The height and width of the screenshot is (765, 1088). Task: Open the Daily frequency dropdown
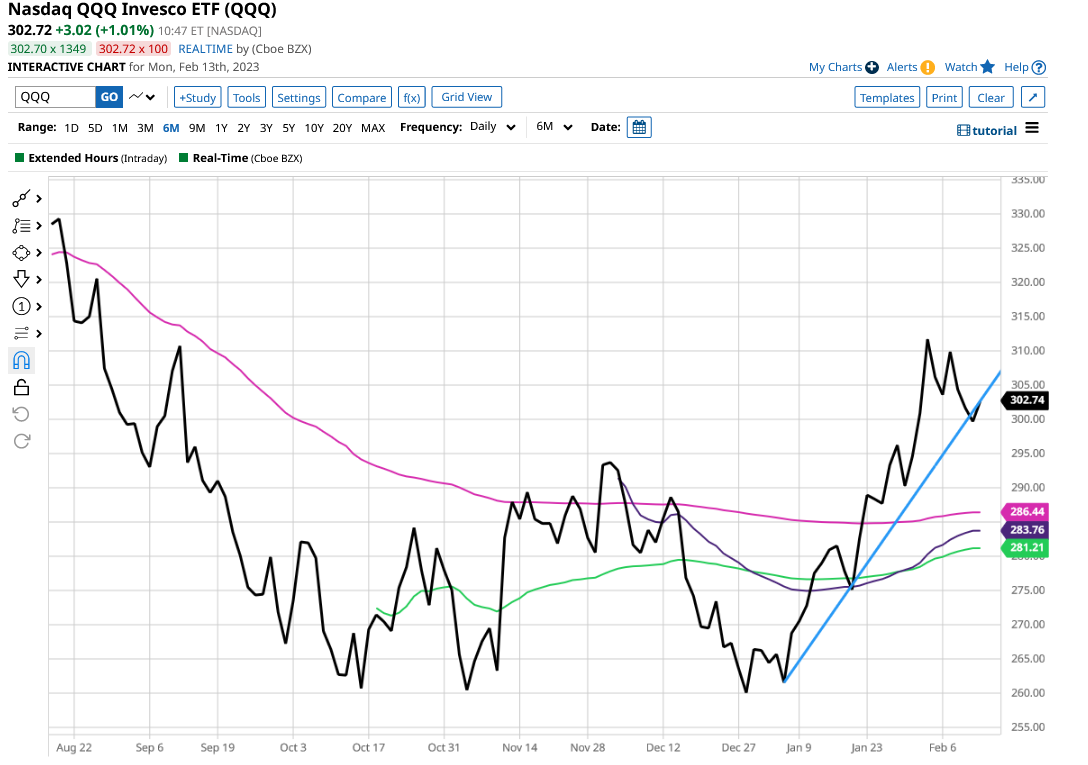[493, 127]
